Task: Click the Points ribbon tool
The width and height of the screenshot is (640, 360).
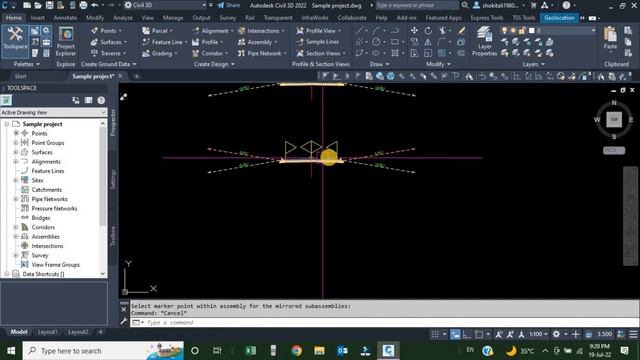Action: pos(106,31)
